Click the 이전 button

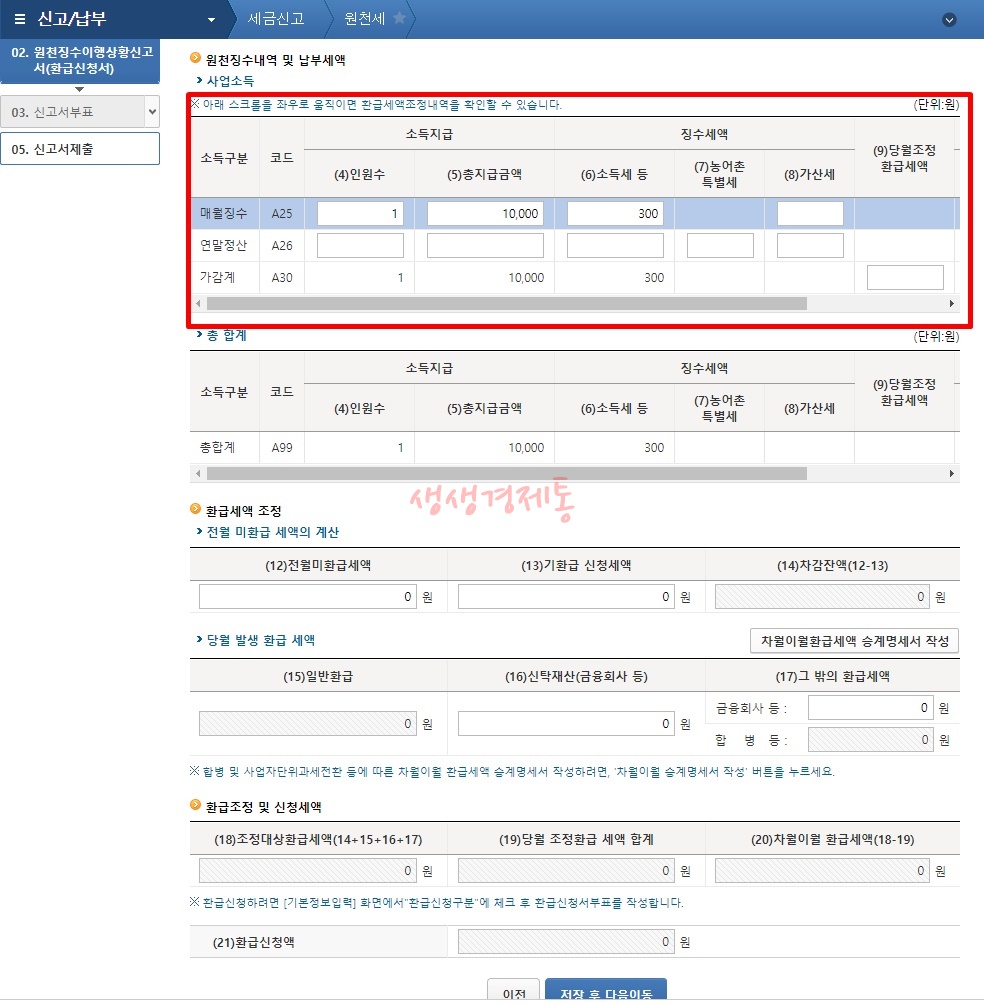[513, 993]
